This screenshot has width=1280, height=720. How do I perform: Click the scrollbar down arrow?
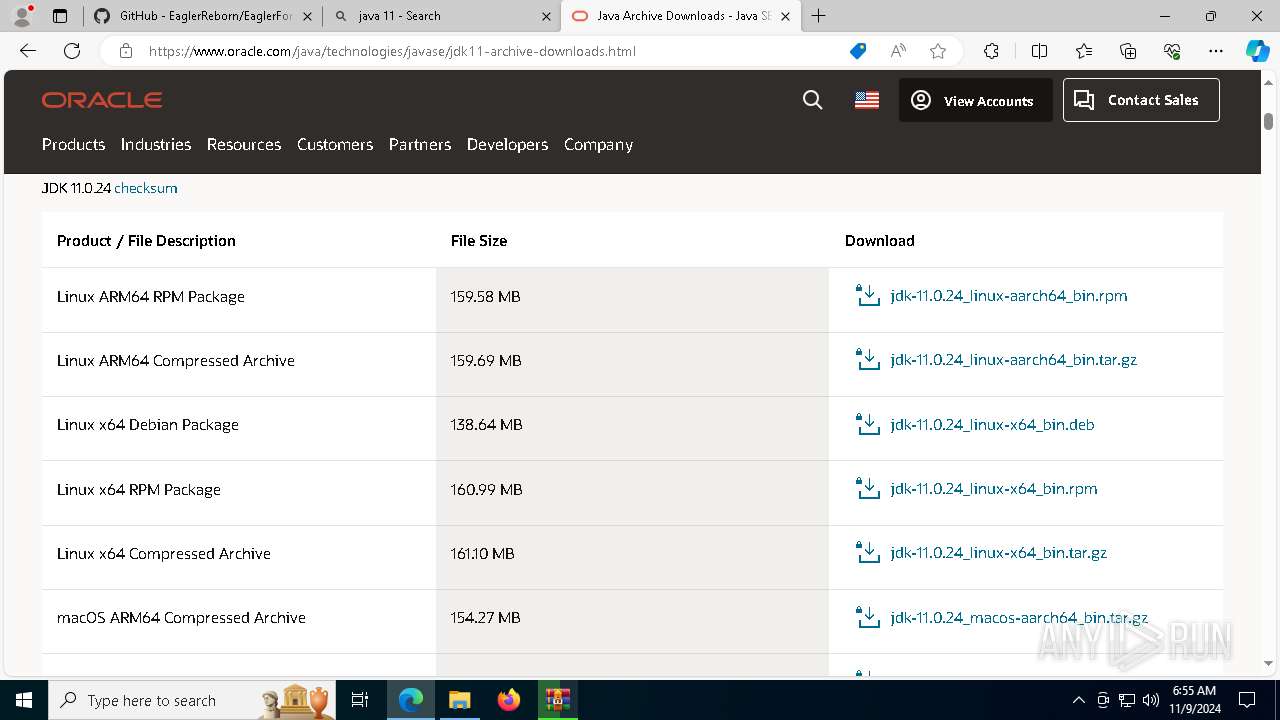[1269, 663]
